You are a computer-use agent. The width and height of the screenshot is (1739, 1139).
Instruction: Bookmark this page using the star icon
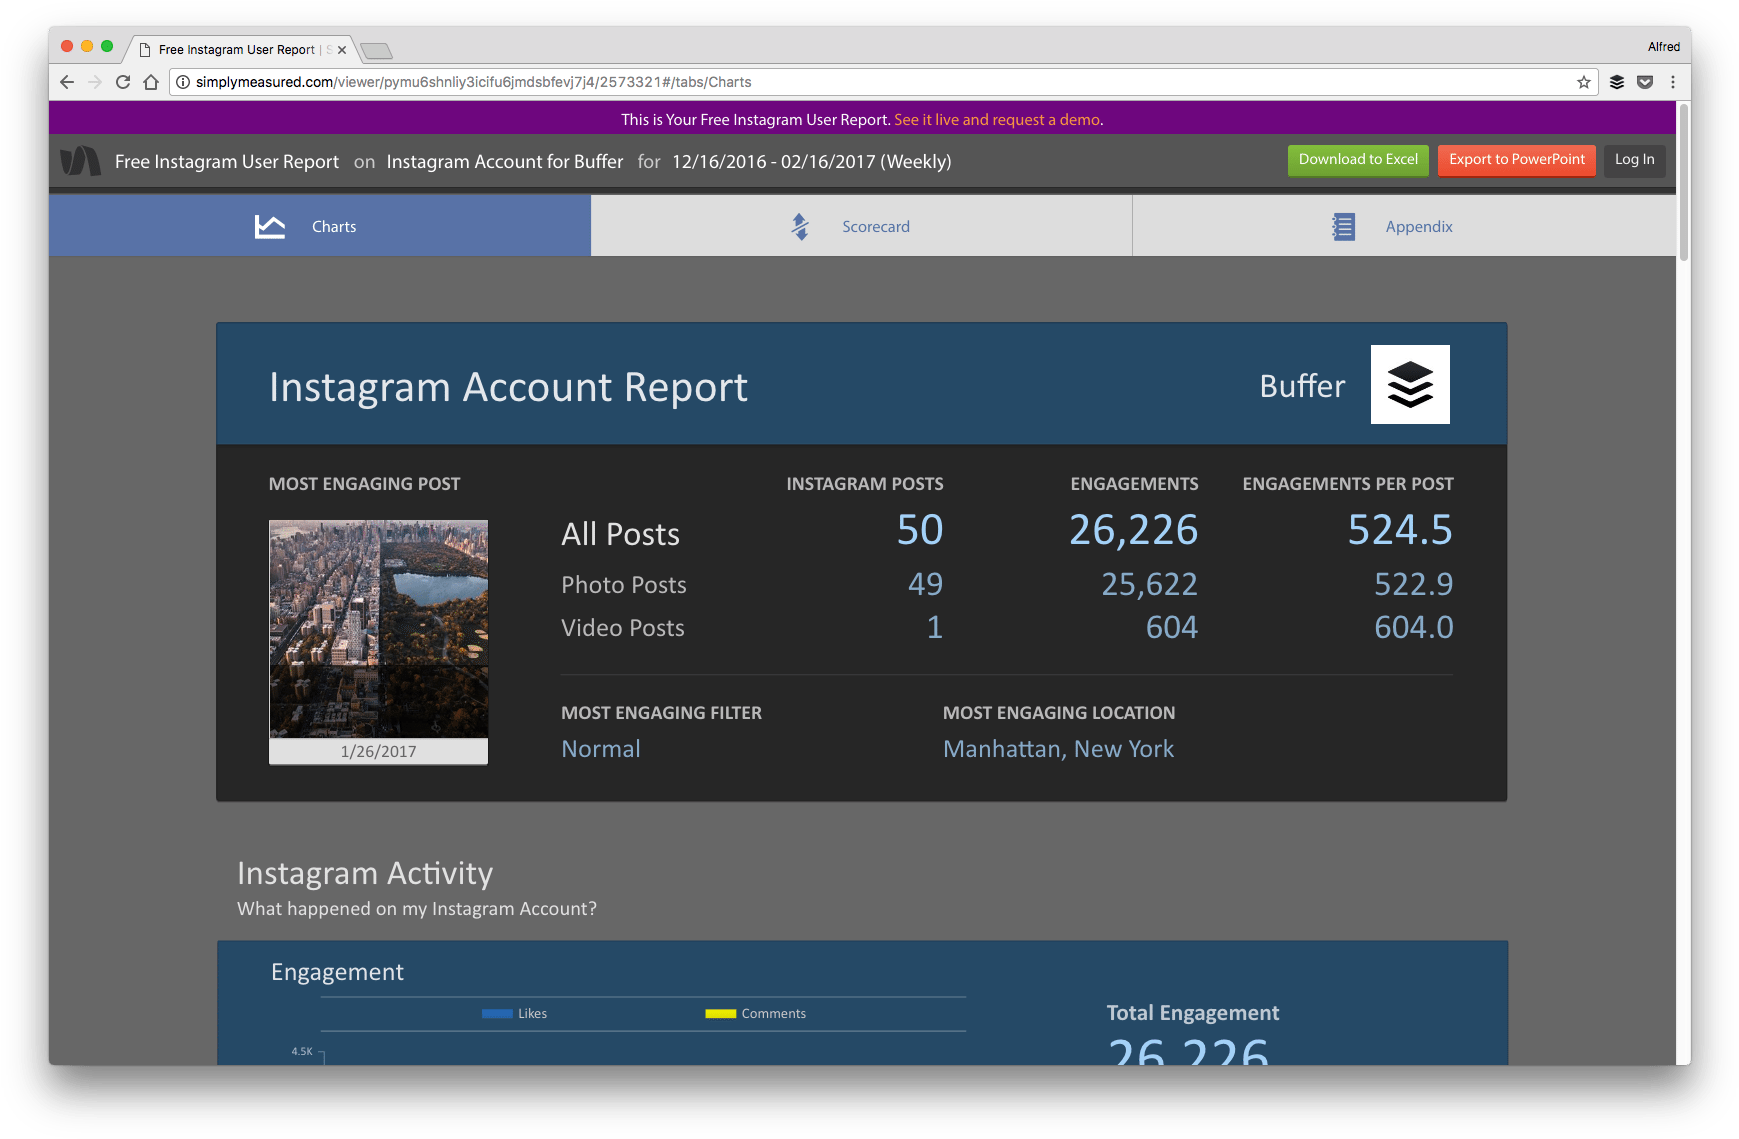point(1585,82)
